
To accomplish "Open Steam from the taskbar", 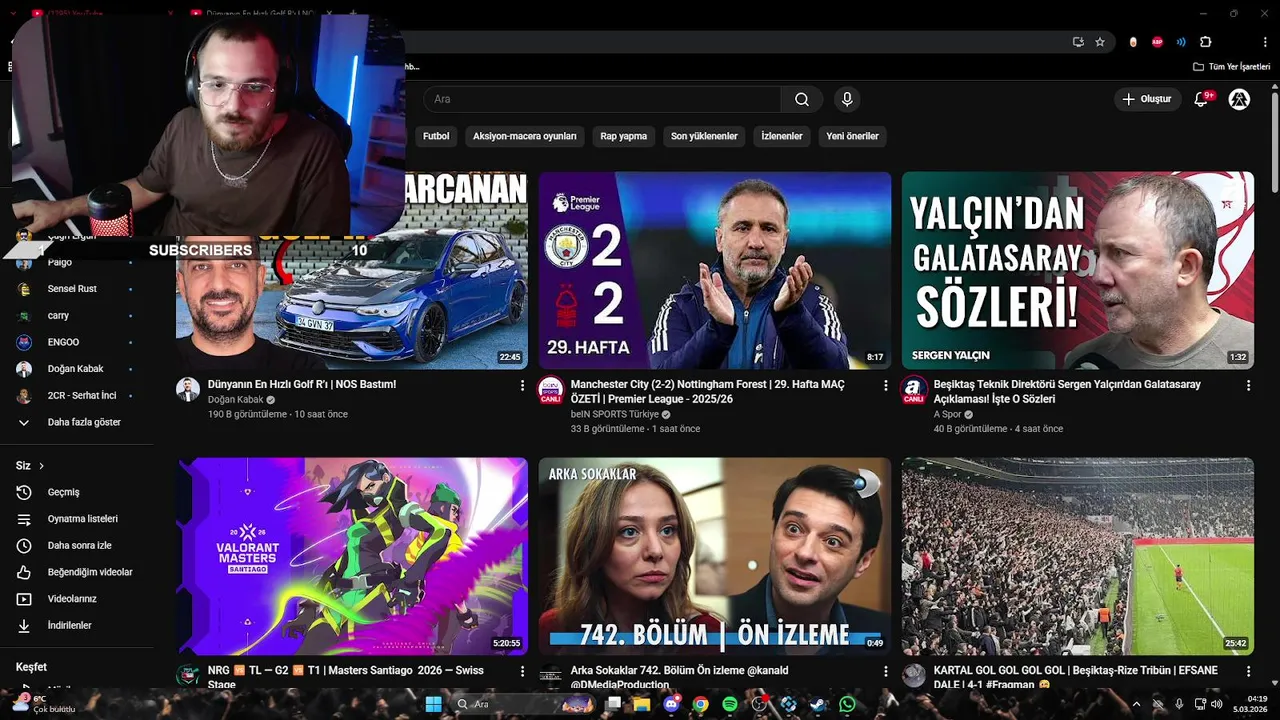I will (818, 704).
